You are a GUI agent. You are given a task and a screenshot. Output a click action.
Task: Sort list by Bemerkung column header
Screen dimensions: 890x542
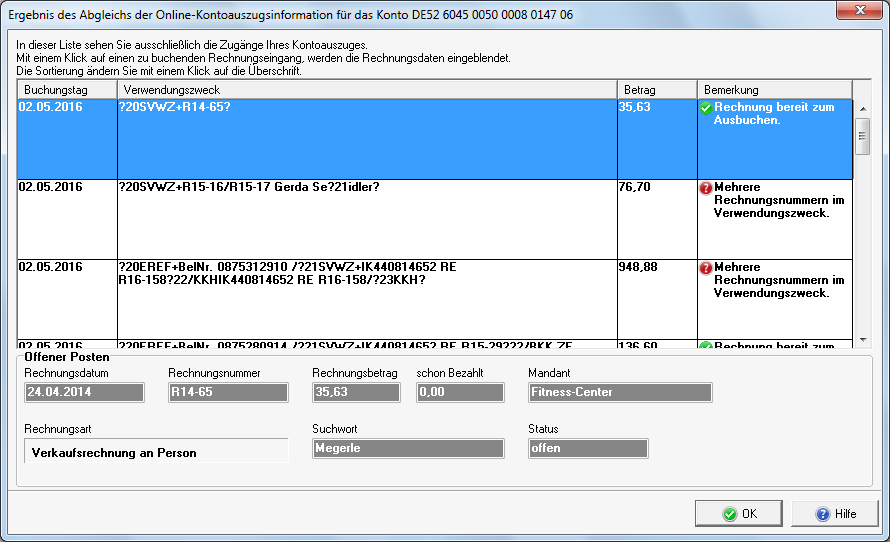click(773, 90)
